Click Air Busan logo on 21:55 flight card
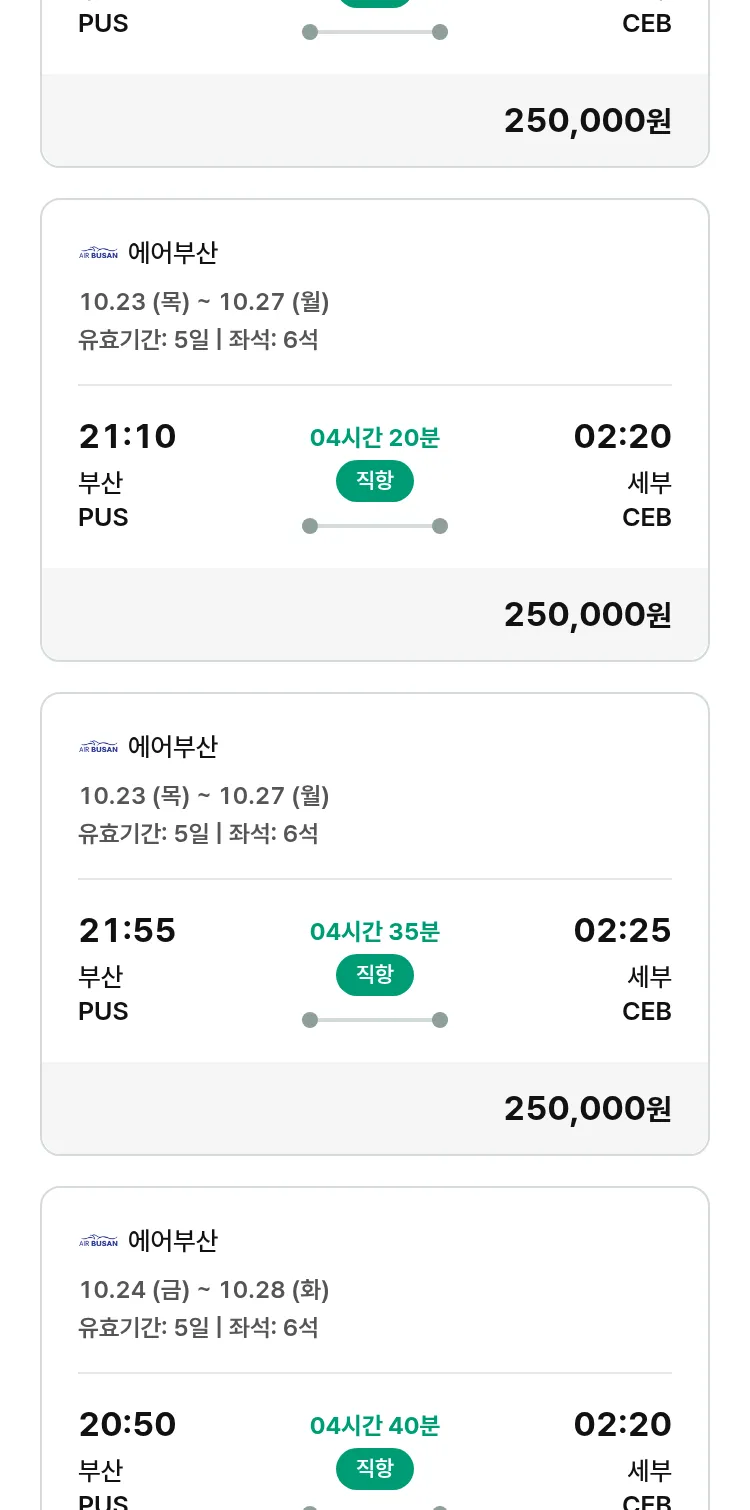 (98, 747)
